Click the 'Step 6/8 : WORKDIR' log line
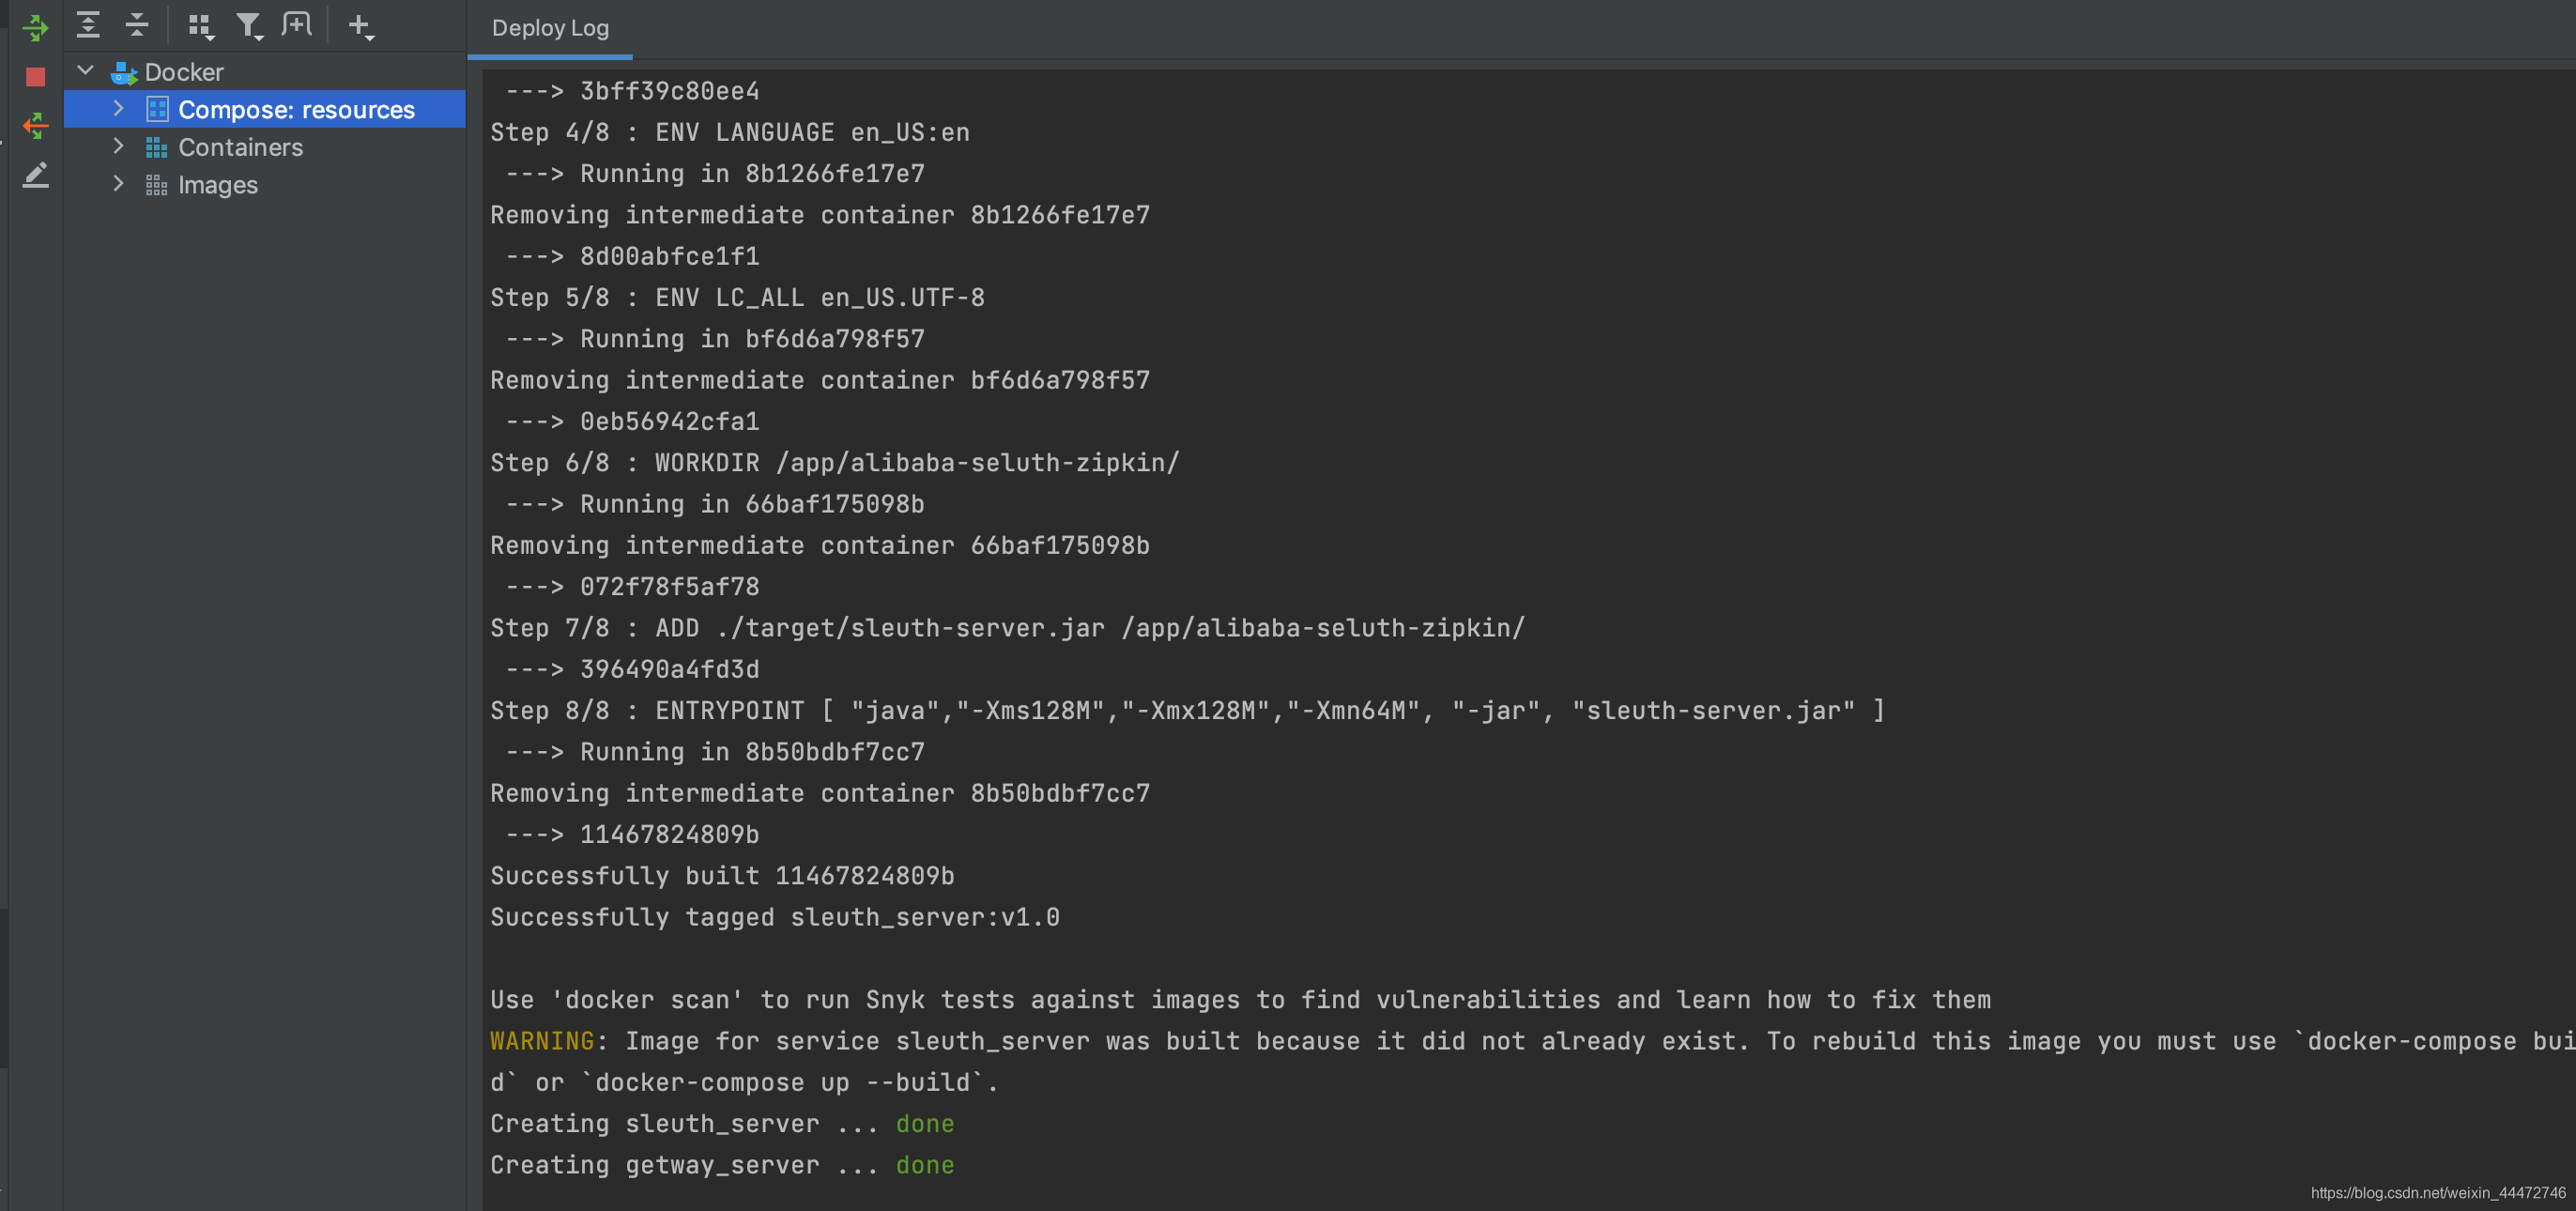2576x1211 pixels. coord(835,463)
